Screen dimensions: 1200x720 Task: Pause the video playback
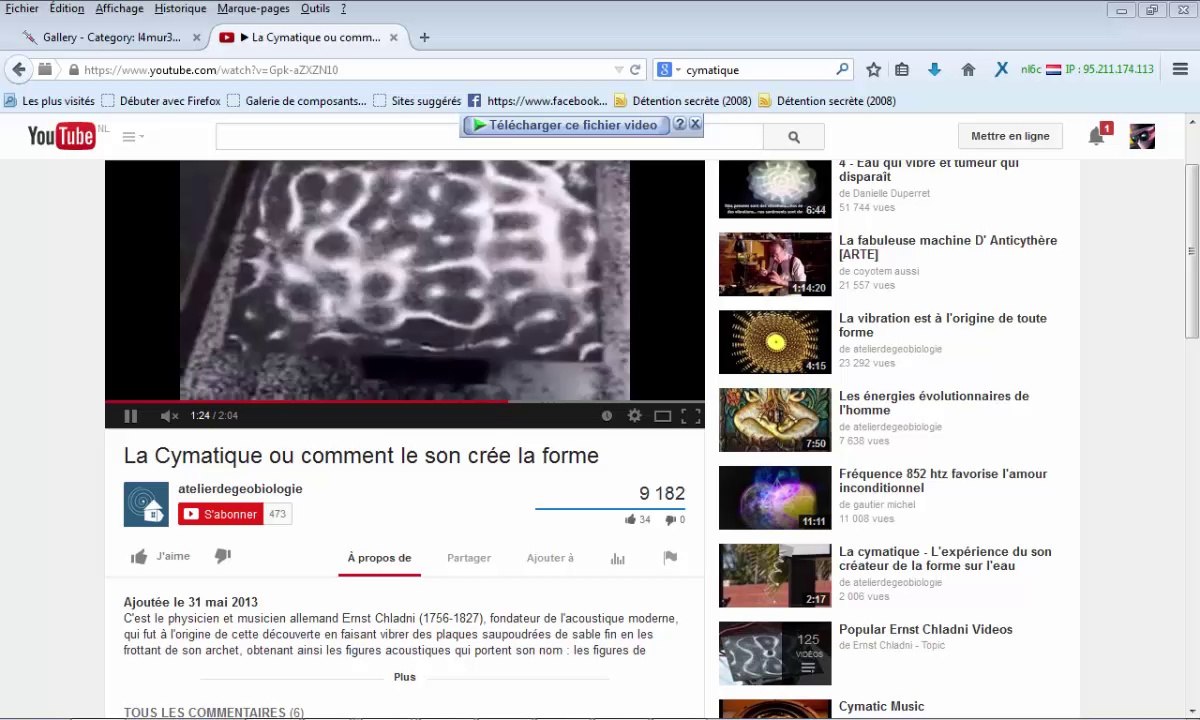tap(130, 416)
